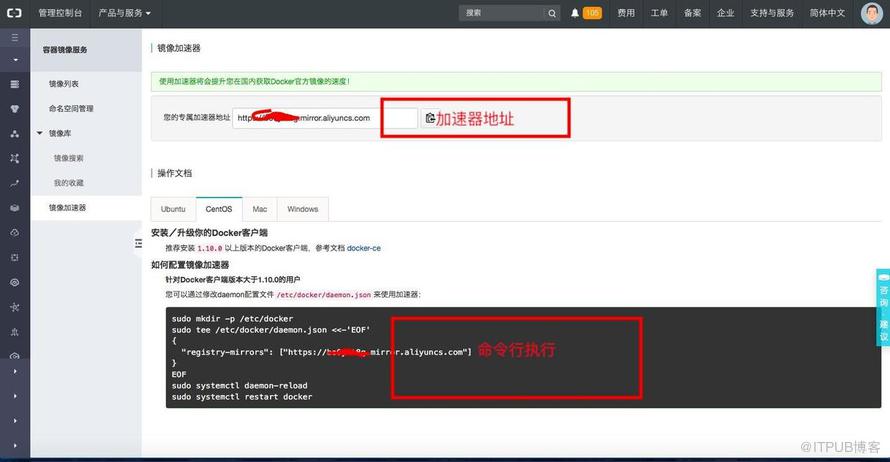Click the 'sudo systemctl daemon-reload' code line
Screen dimensions: 890x462
tap(240, 385)
